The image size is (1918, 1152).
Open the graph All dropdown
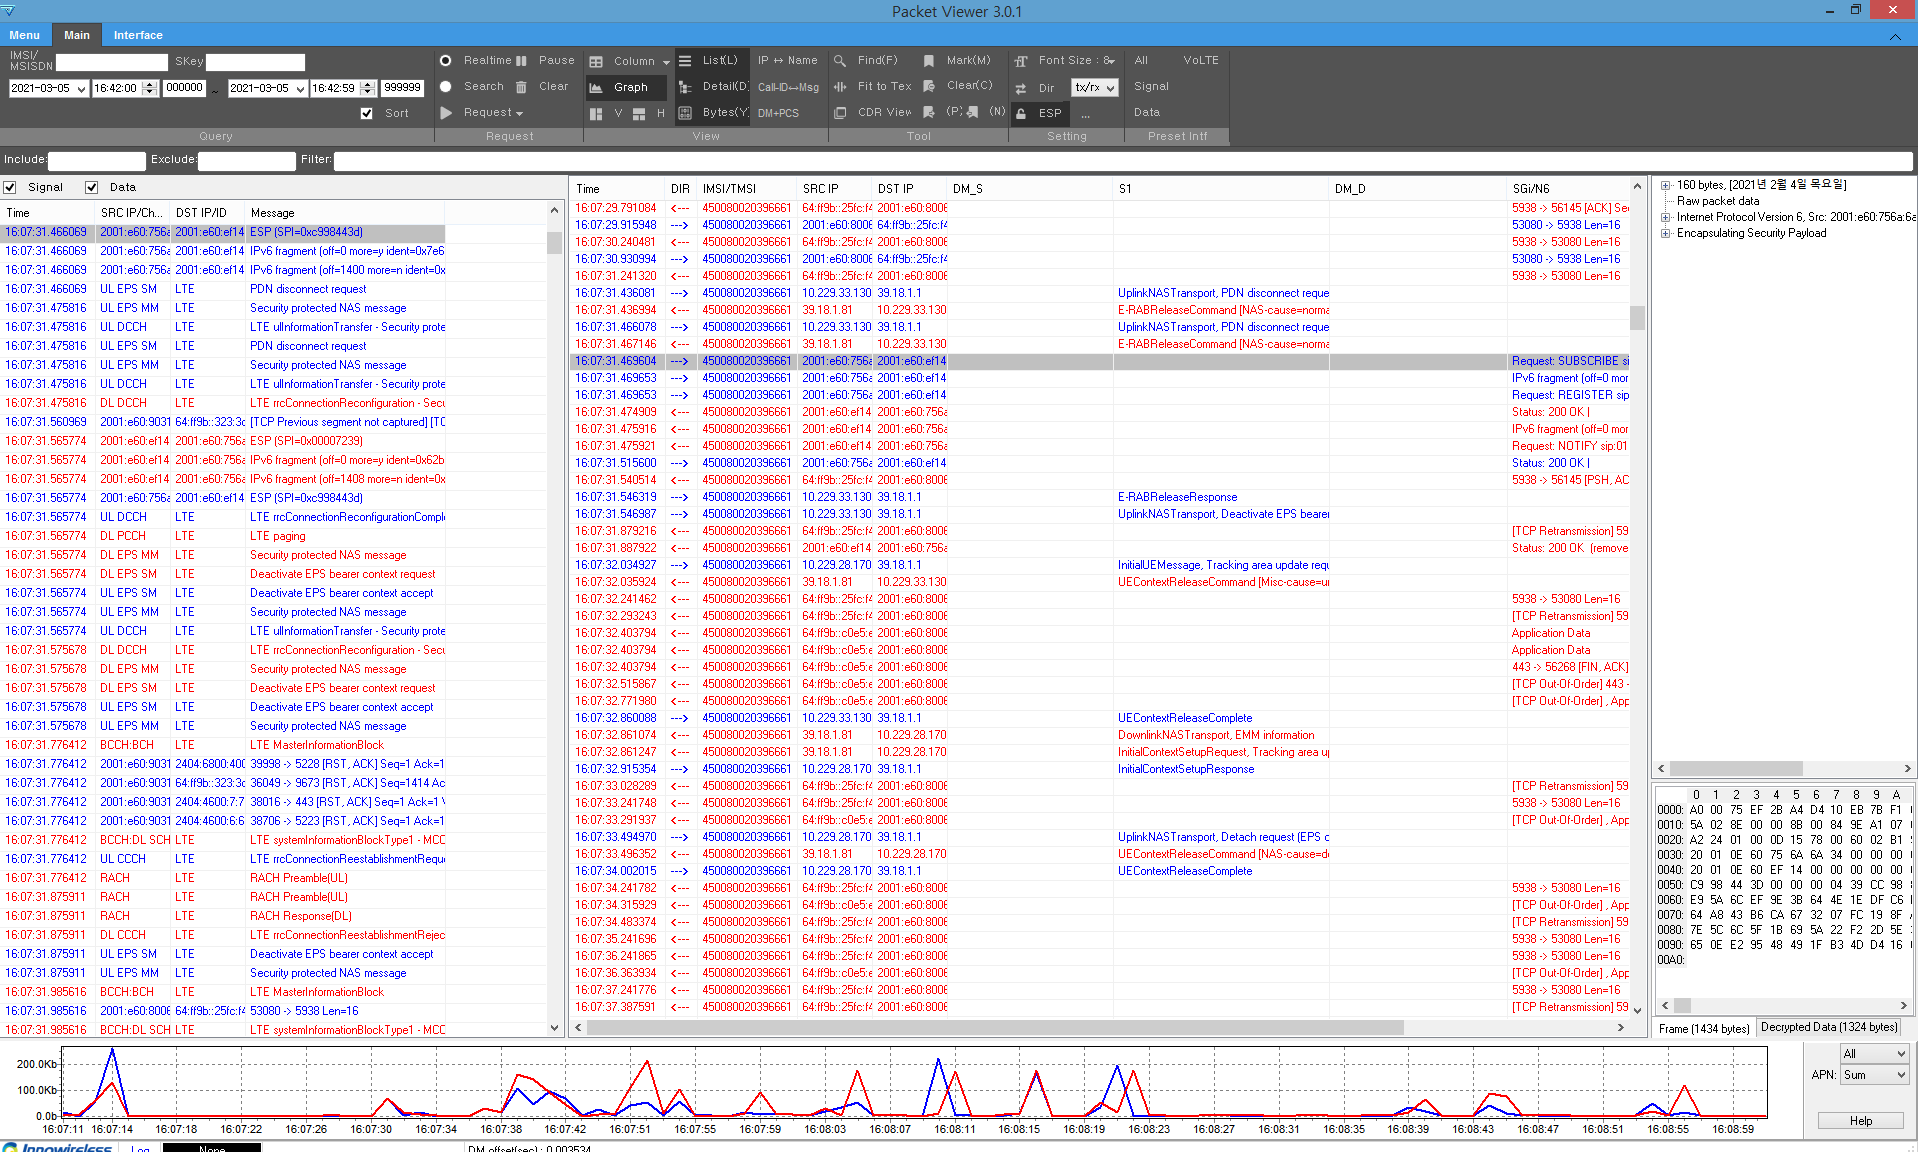(x=1874, y=1054)
